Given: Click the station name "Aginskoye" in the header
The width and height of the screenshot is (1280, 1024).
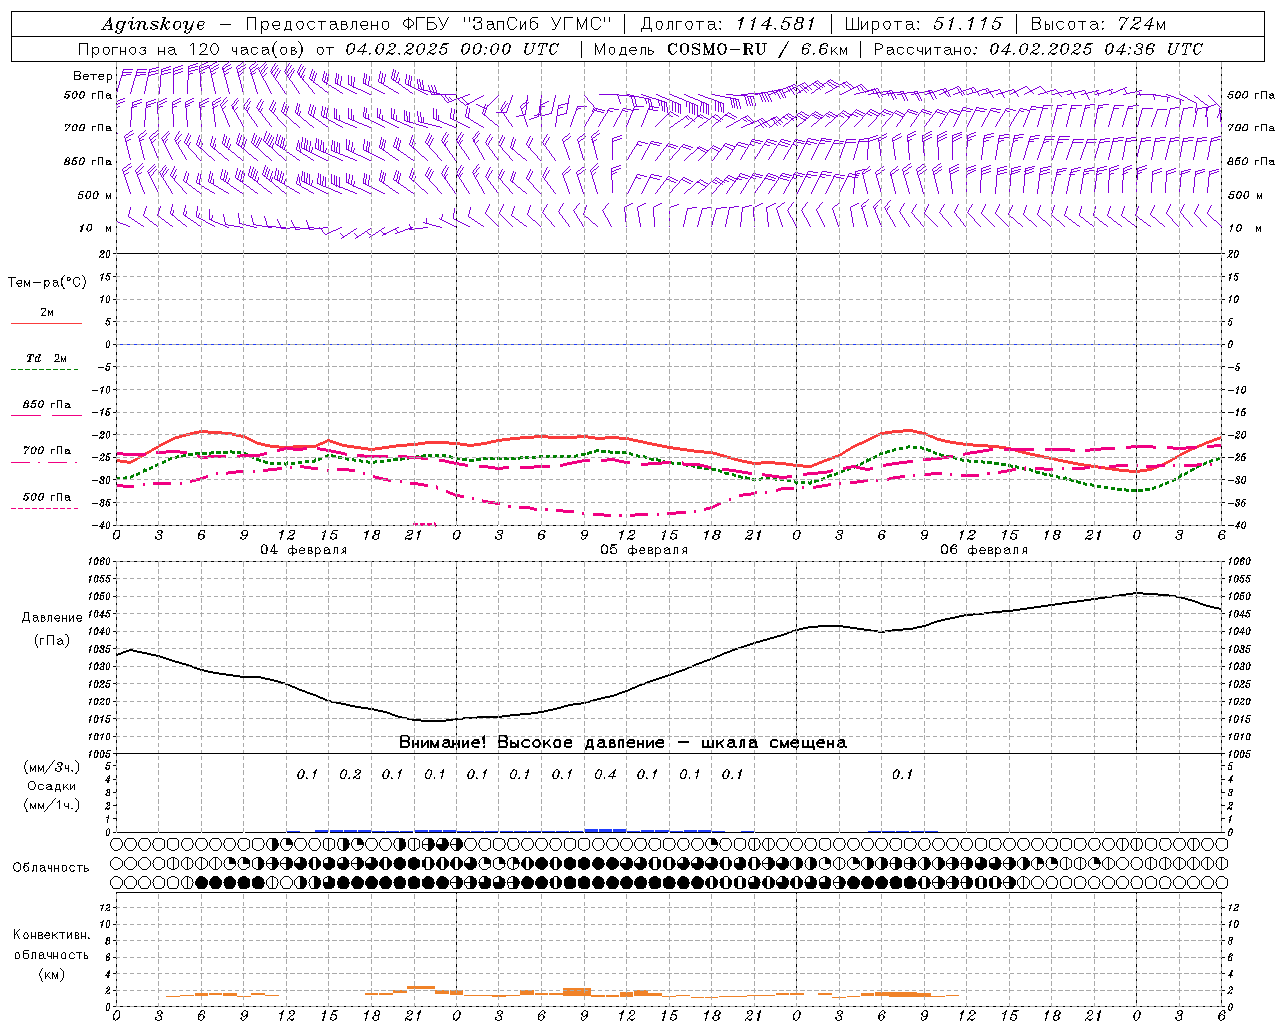Looking at the screenshot, I should coord(153,24).
